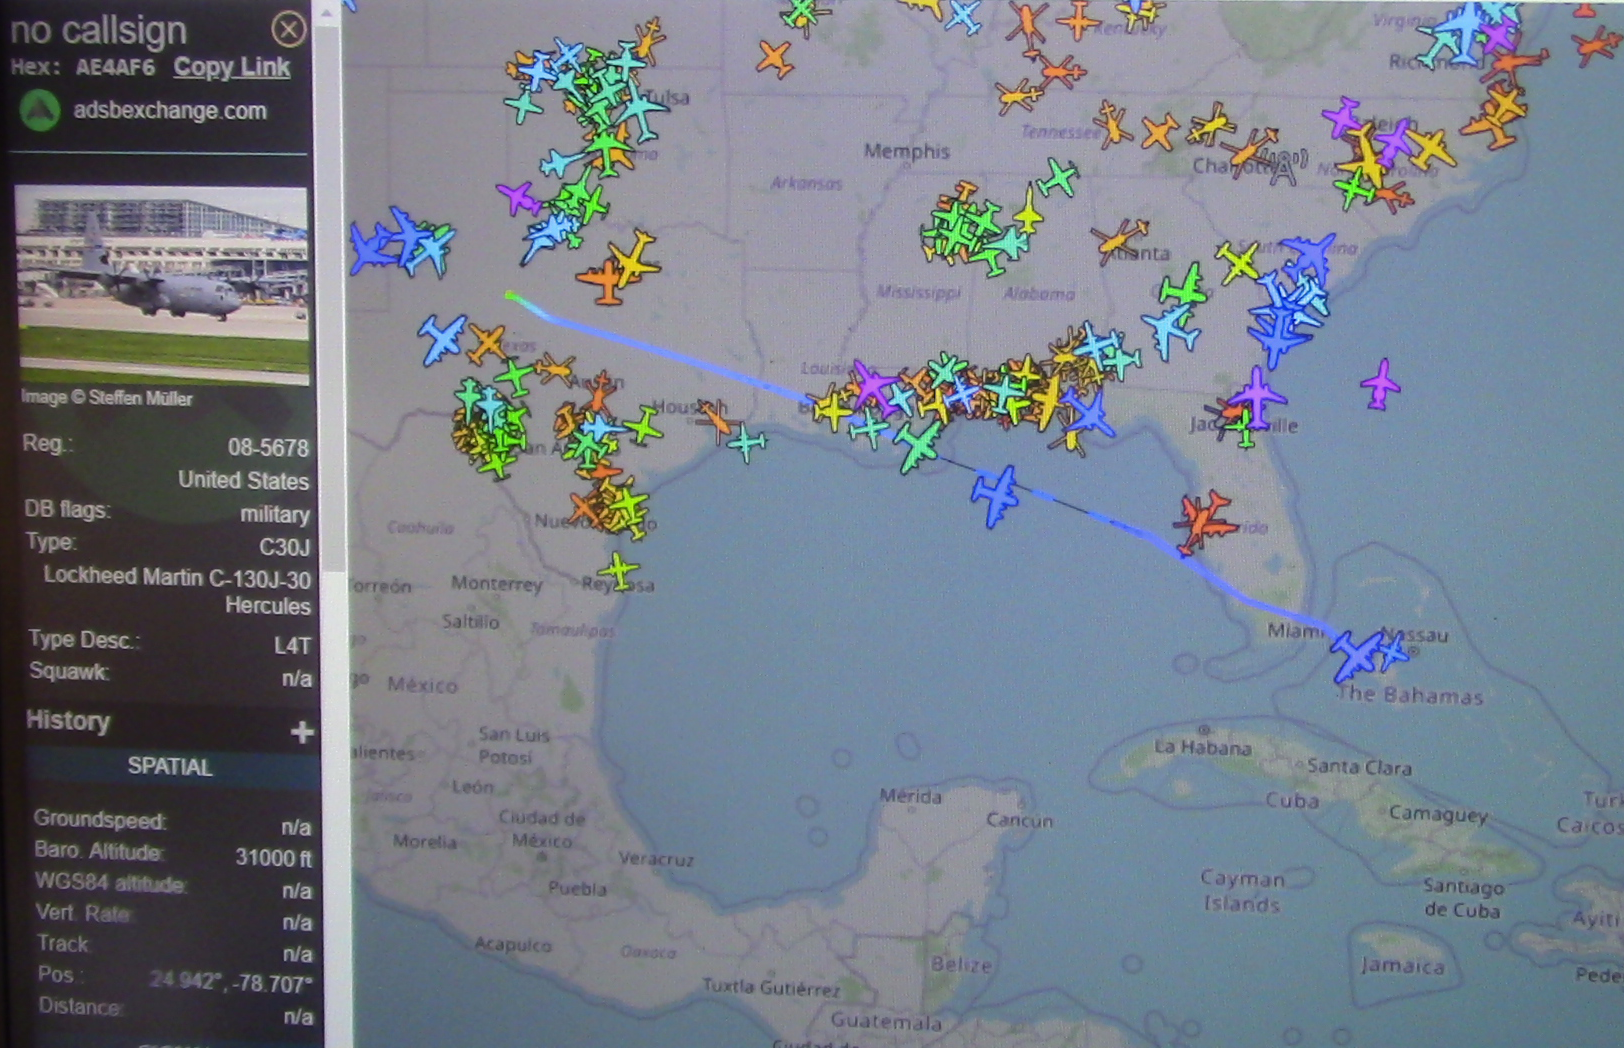Viewport: 1624px width, 1048px height.
Task: Click the Miami label on the map
Action: [x=1294, y=631]
